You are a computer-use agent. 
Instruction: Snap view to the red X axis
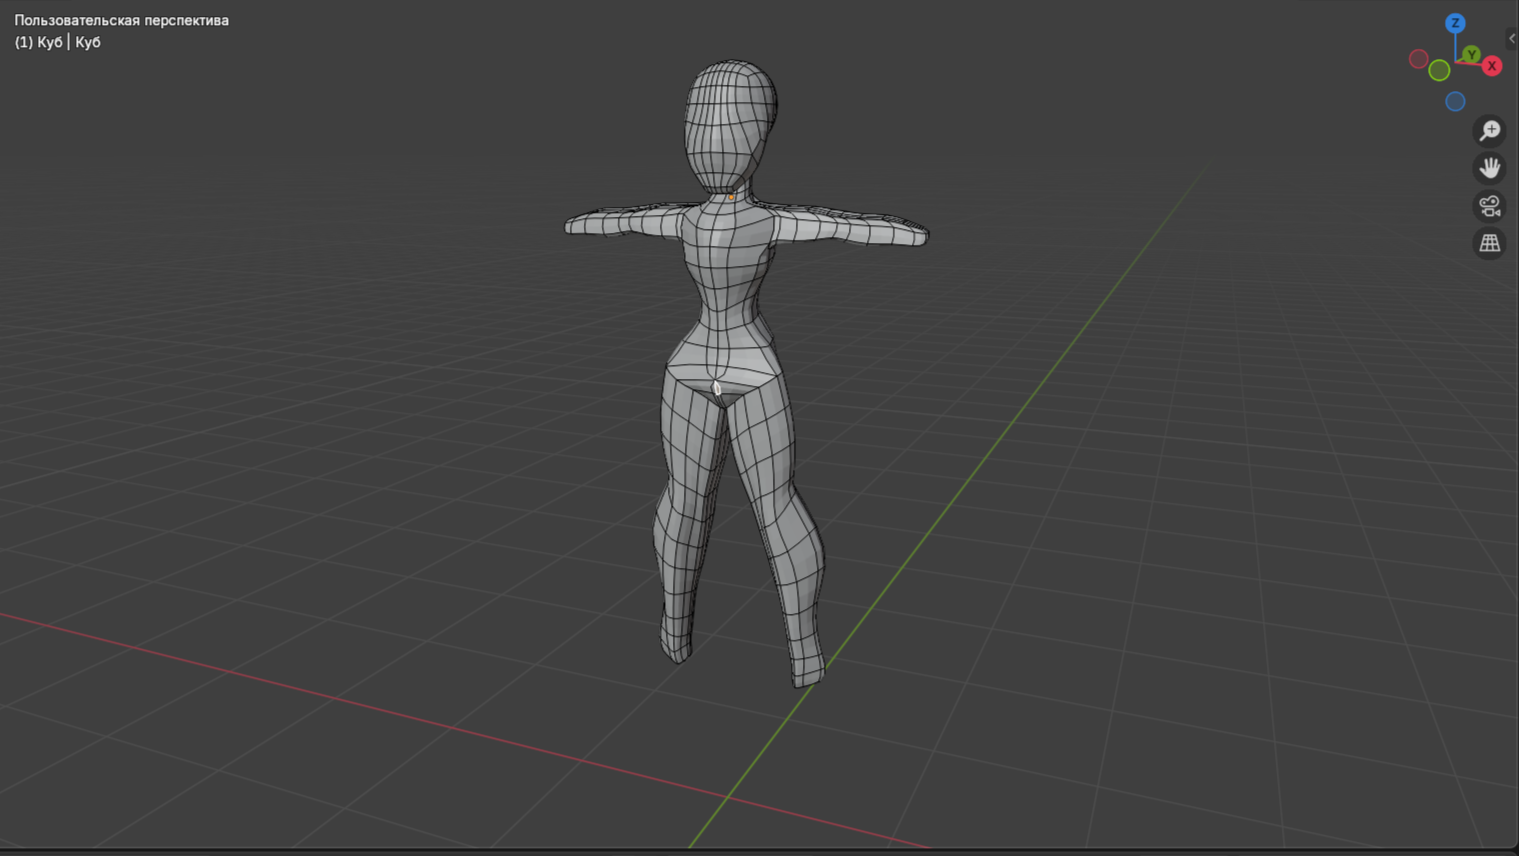(1491, 66)
